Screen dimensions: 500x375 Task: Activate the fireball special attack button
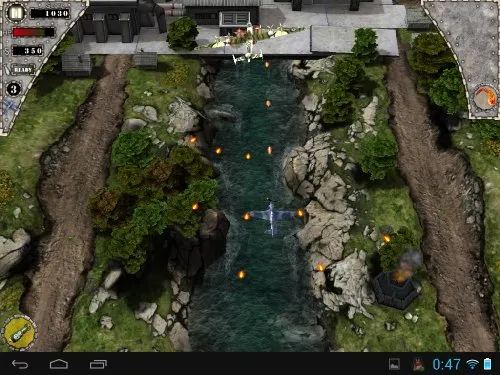(x=485, y=99)
